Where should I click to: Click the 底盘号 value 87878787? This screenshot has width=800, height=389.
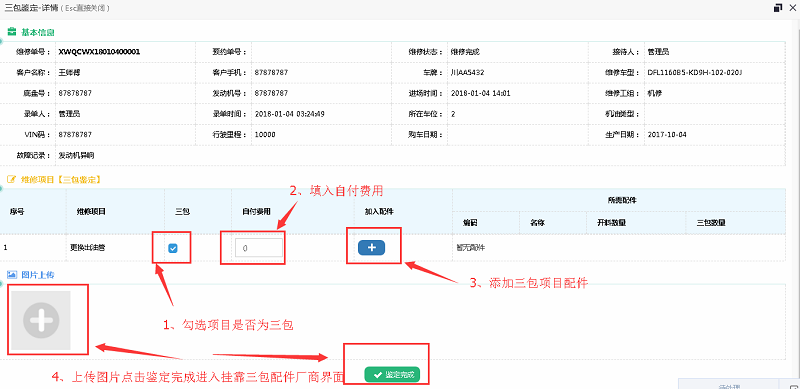coord(76,93)
